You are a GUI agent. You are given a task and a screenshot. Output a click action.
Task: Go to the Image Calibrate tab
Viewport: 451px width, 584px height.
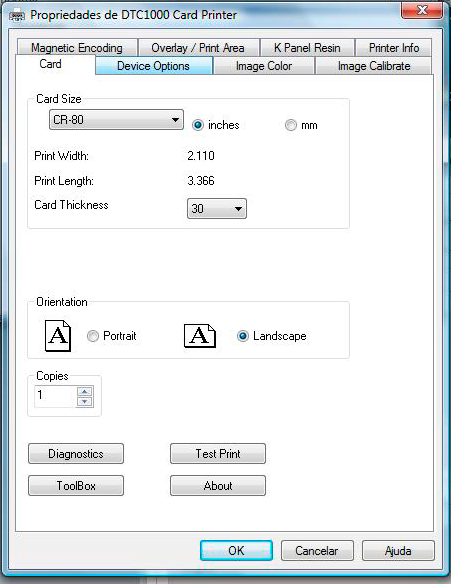click(x=374, y=66)
